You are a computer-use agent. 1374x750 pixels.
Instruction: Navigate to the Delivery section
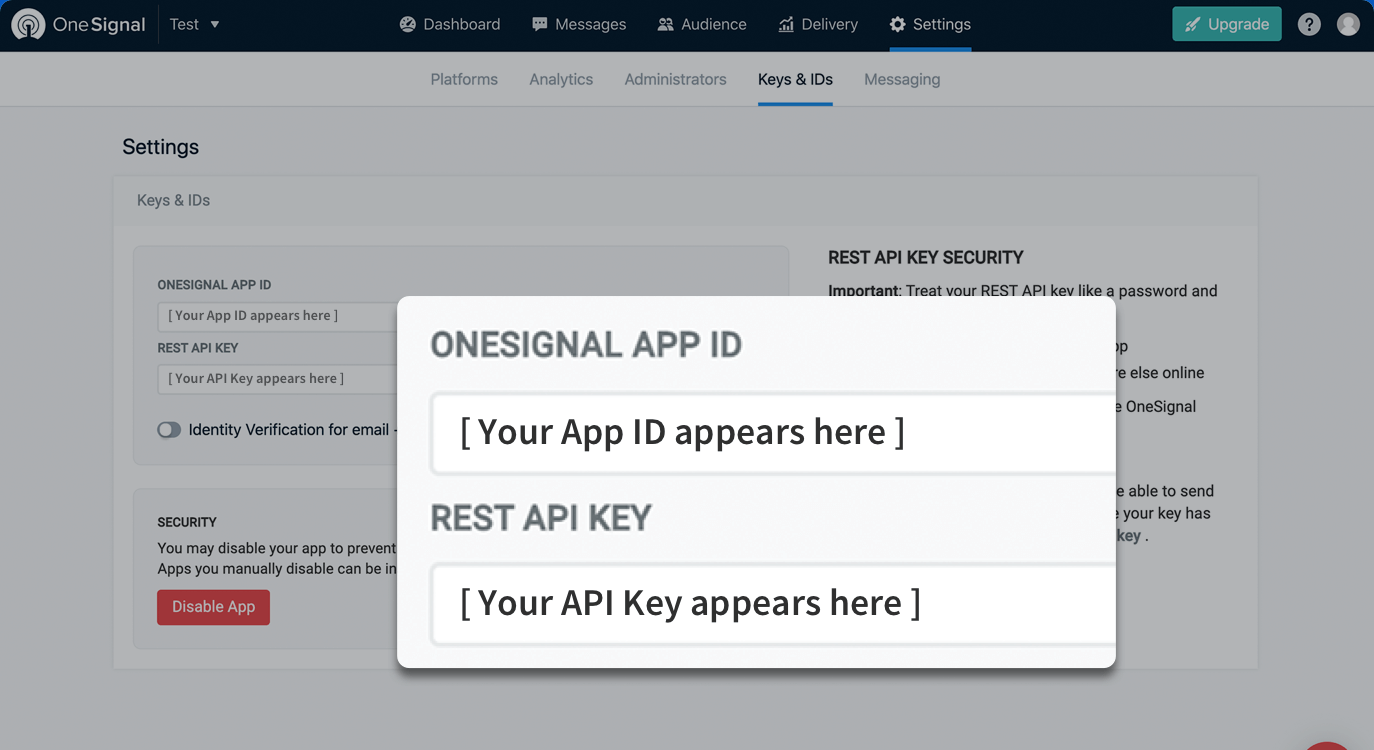point(818,24)
